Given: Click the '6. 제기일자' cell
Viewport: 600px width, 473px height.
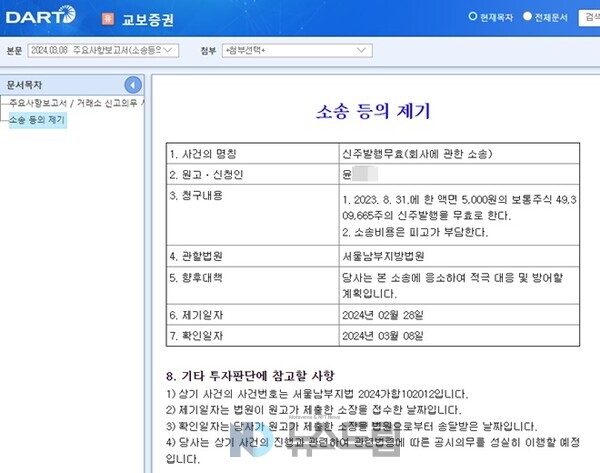Looking at the screenshot, I should pos(253,315).
